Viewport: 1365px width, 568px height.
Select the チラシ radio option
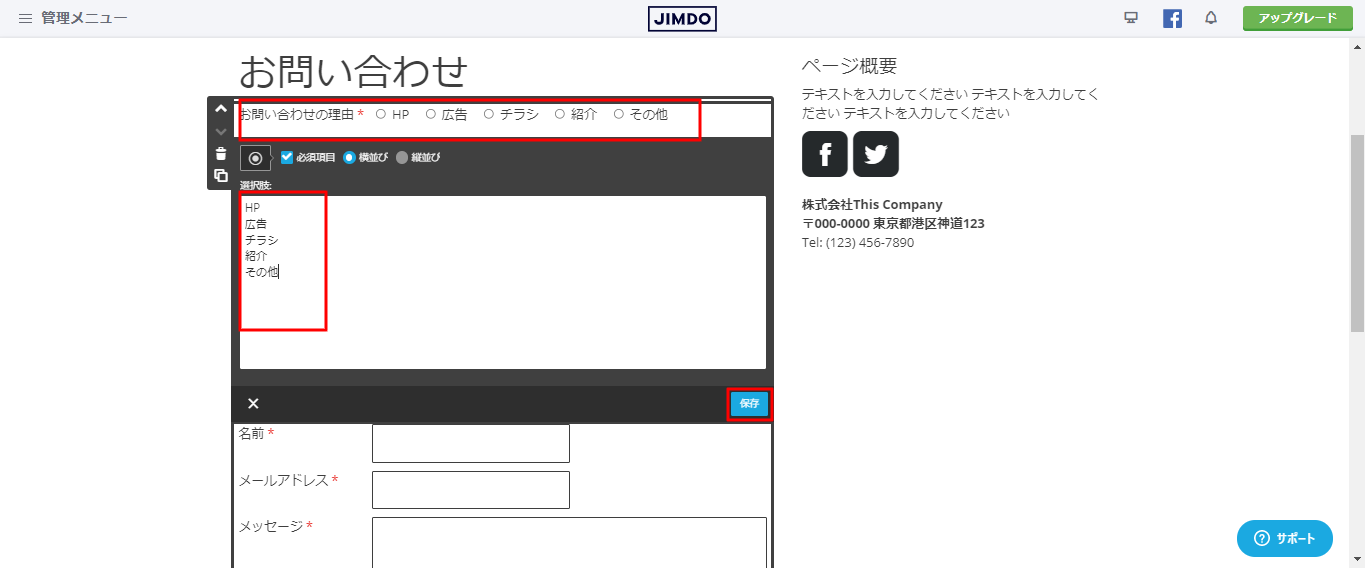[x=489, y=114]
